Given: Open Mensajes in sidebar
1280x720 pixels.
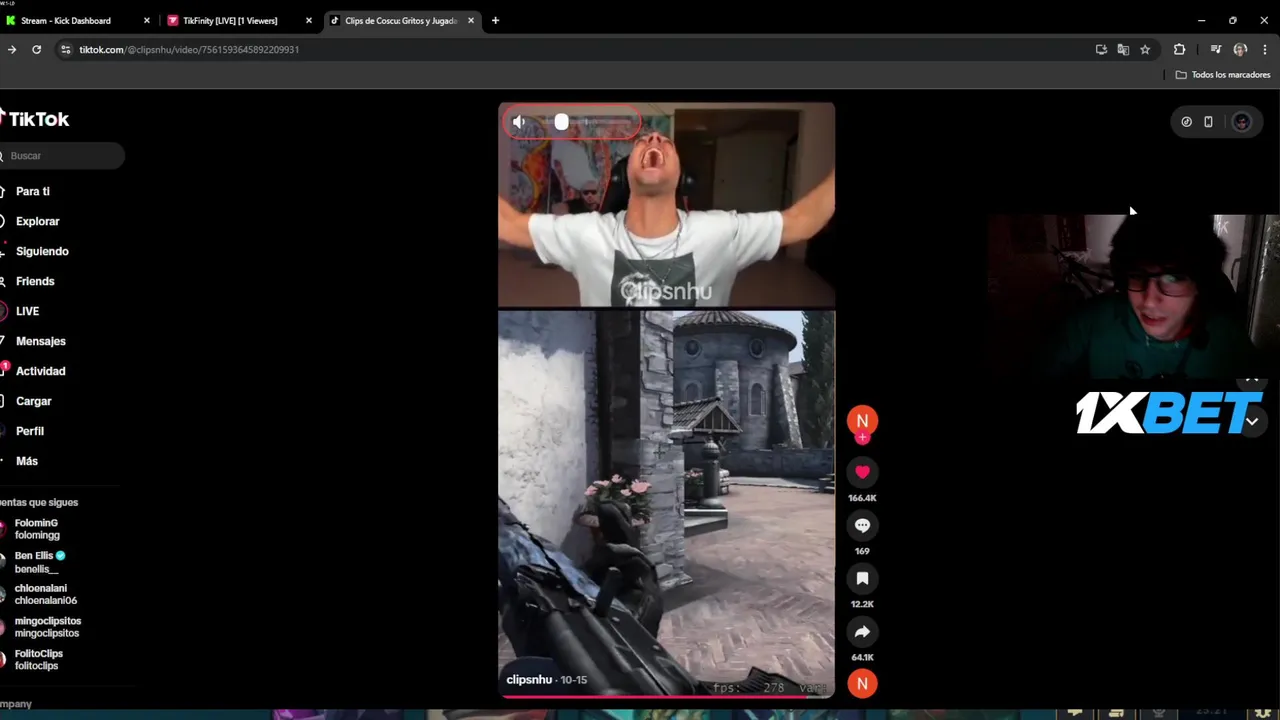Looking at the screenshot, I should tap(40, 341).
